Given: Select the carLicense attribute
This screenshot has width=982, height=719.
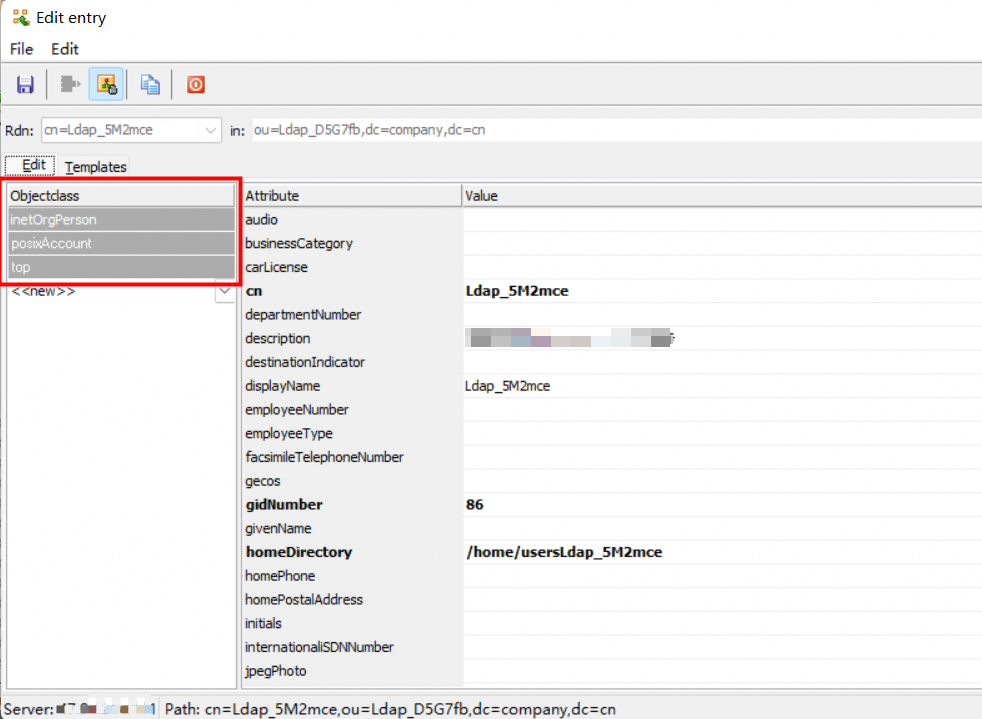Looking at the screenshot, I should 276,267.
